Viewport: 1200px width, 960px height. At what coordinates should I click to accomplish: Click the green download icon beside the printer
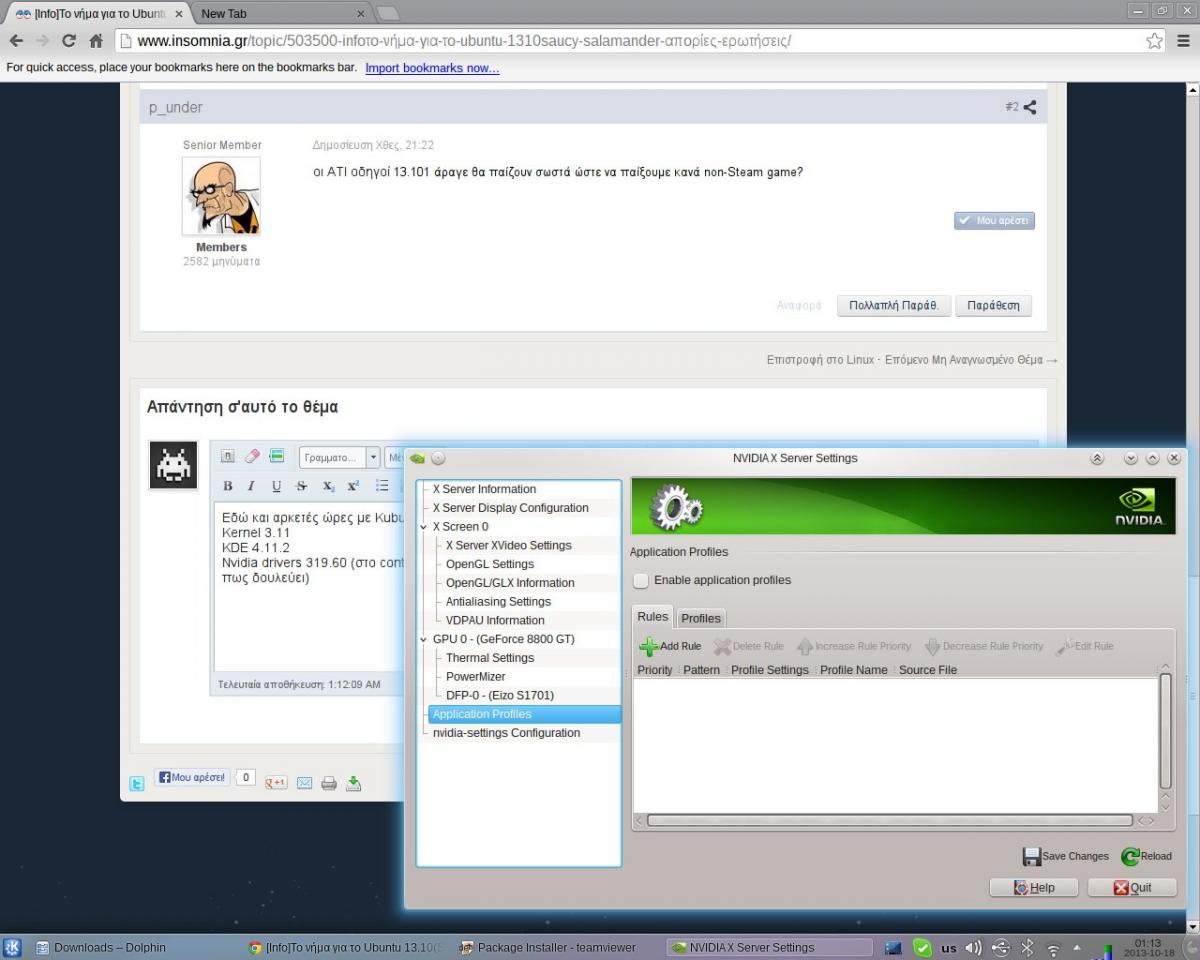(353, 783)
